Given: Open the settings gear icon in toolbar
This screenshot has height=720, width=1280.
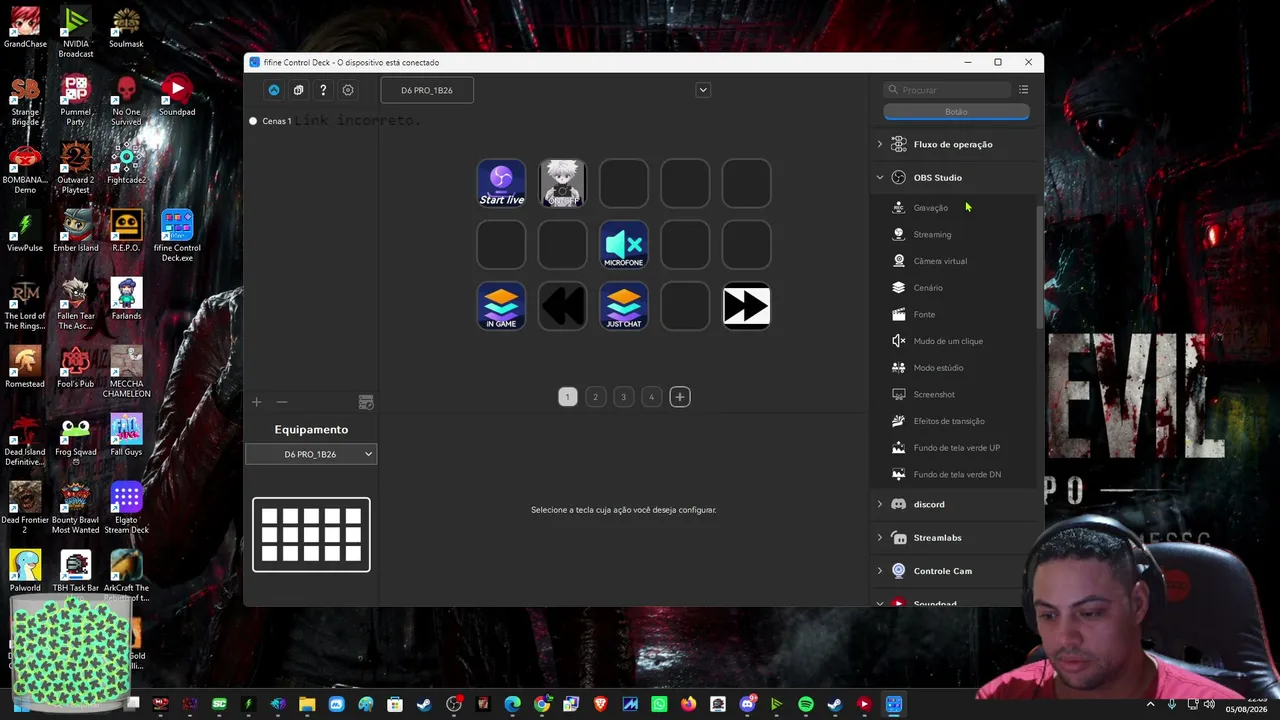Looking at the screenshot, I should click(348, 90).
